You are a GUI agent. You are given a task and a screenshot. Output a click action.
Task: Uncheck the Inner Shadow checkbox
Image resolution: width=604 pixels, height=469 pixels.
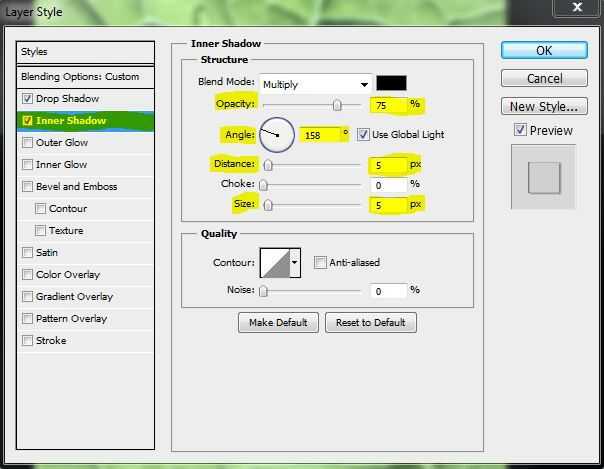[27, 121]
